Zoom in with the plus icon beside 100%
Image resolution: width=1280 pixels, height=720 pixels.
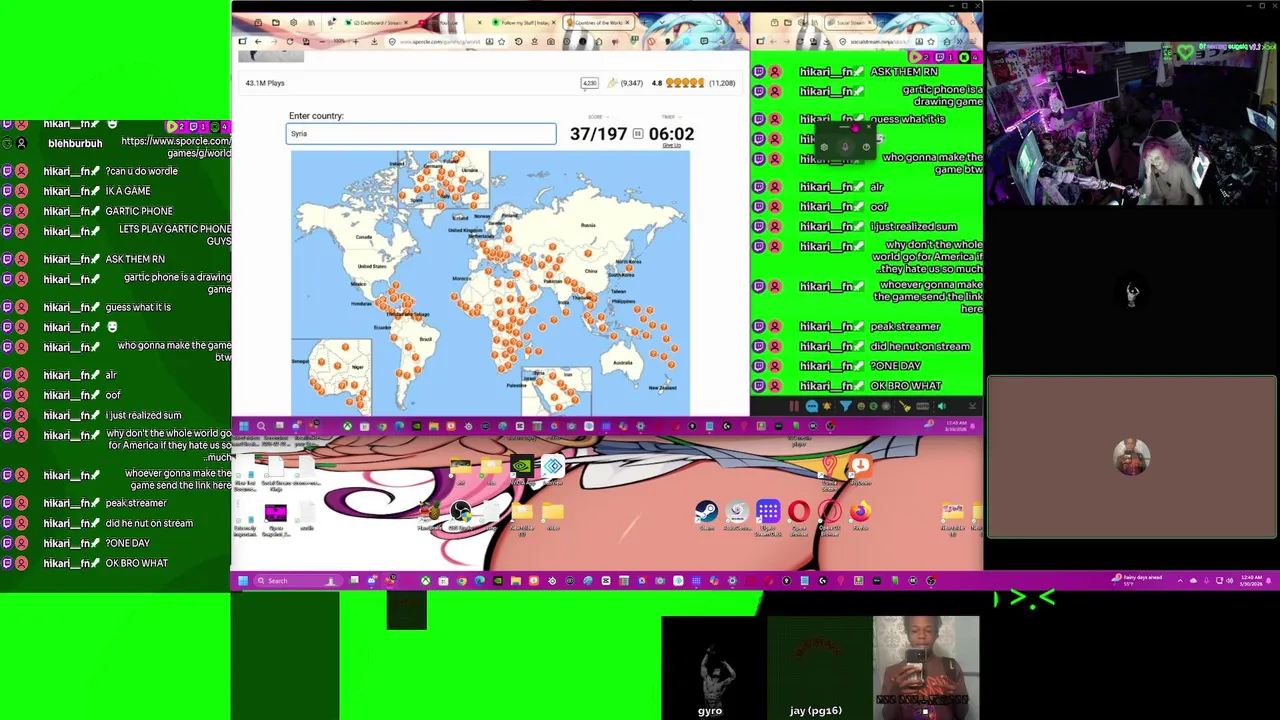357,42
